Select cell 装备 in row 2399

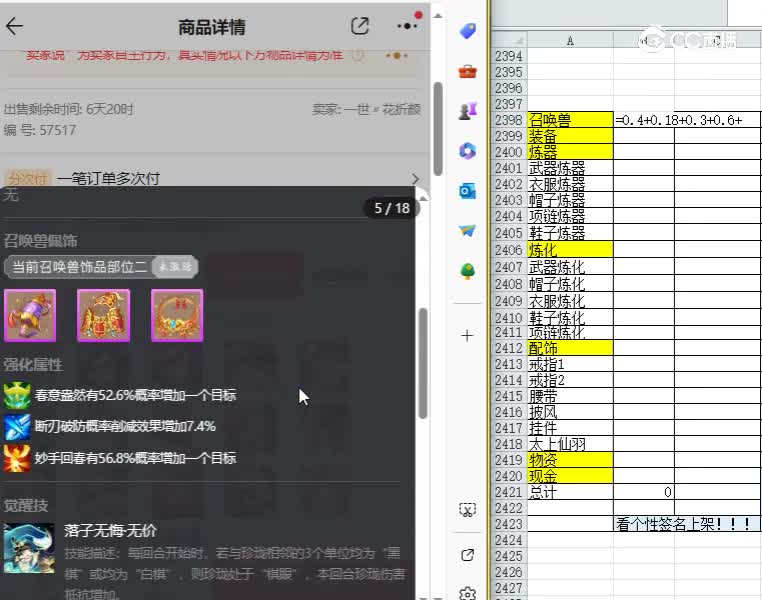click(570, 136)
